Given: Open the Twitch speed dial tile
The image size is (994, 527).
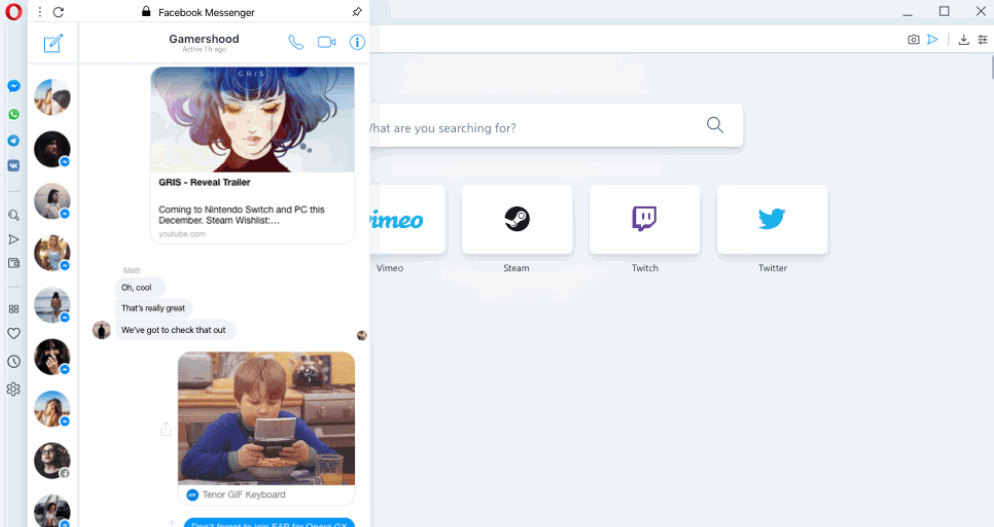Looking at the screenshot, I should pyautogui.click(x=645, y=219).
